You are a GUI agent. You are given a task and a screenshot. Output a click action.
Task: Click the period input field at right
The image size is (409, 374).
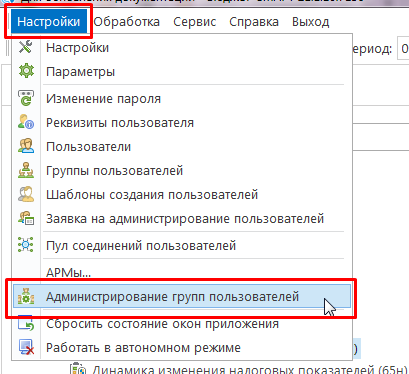pos(403,49)
